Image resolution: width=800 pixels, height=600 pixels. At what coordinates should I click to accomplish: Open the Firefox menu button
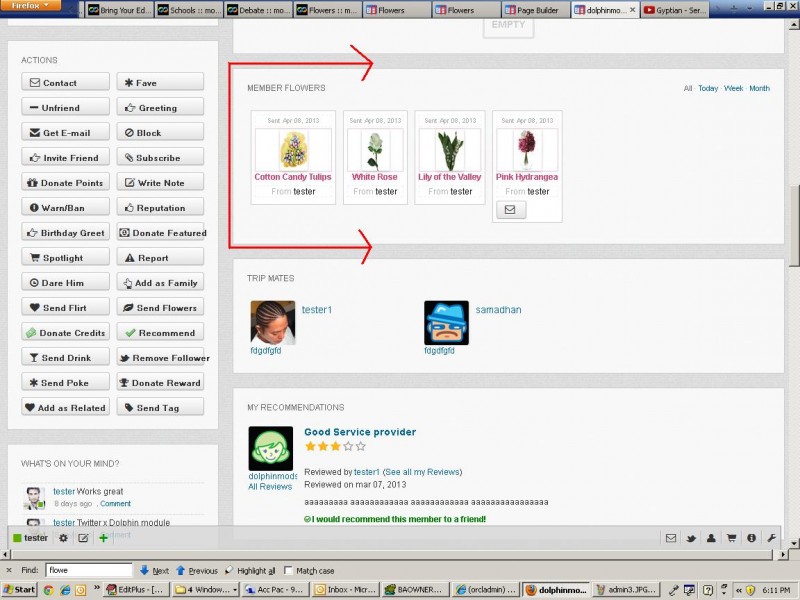pyautogui.click(x=30, y=6)
